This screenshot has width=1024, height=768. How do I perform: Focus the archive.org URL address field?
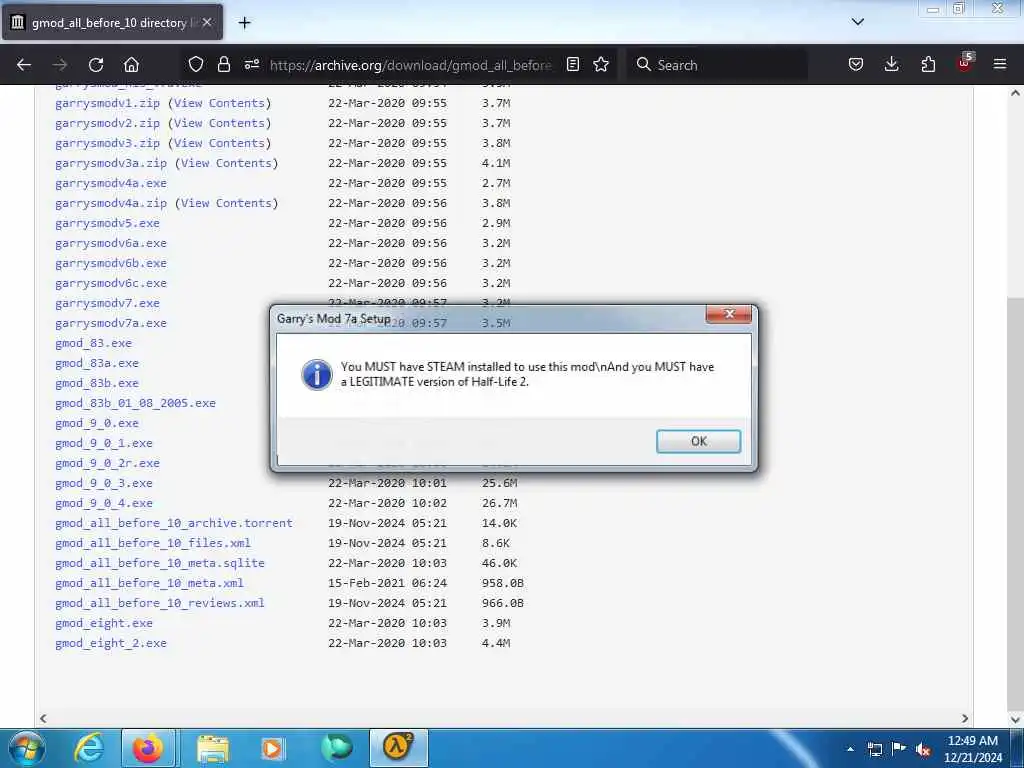coord(410,65)
